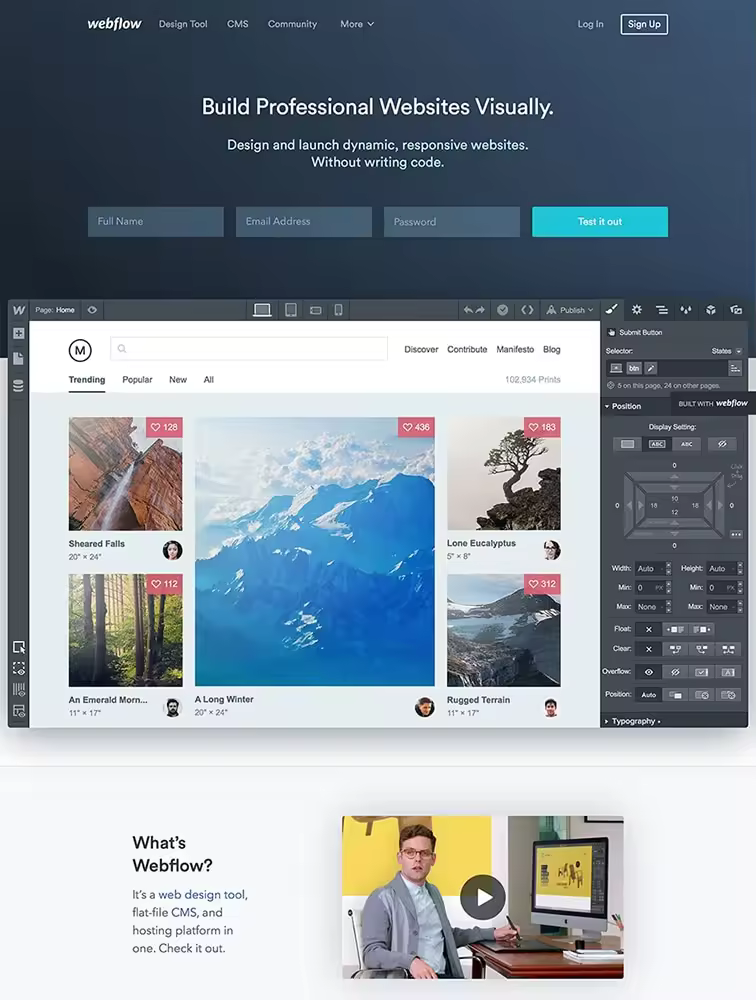Open the More dropdown in navbar
This screenshot has height=1000, width=756.
click(x=357, y=24)
